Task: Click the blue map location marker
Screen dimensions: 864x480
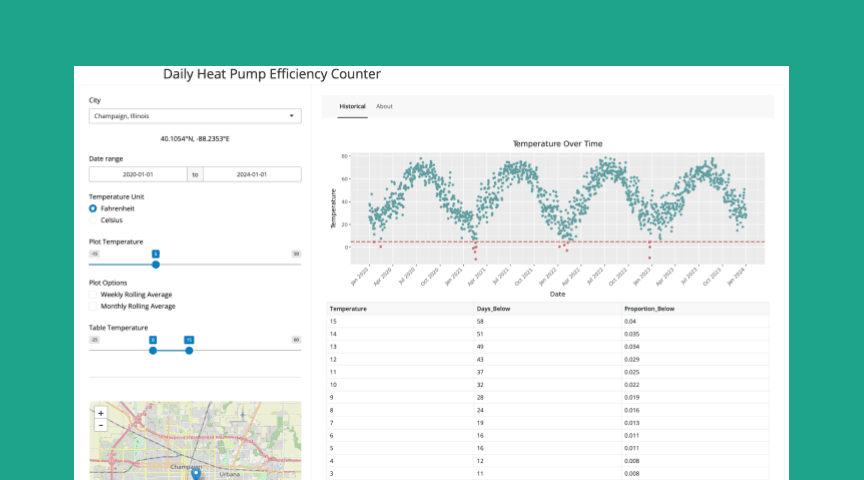Action: tap(195, 474)
